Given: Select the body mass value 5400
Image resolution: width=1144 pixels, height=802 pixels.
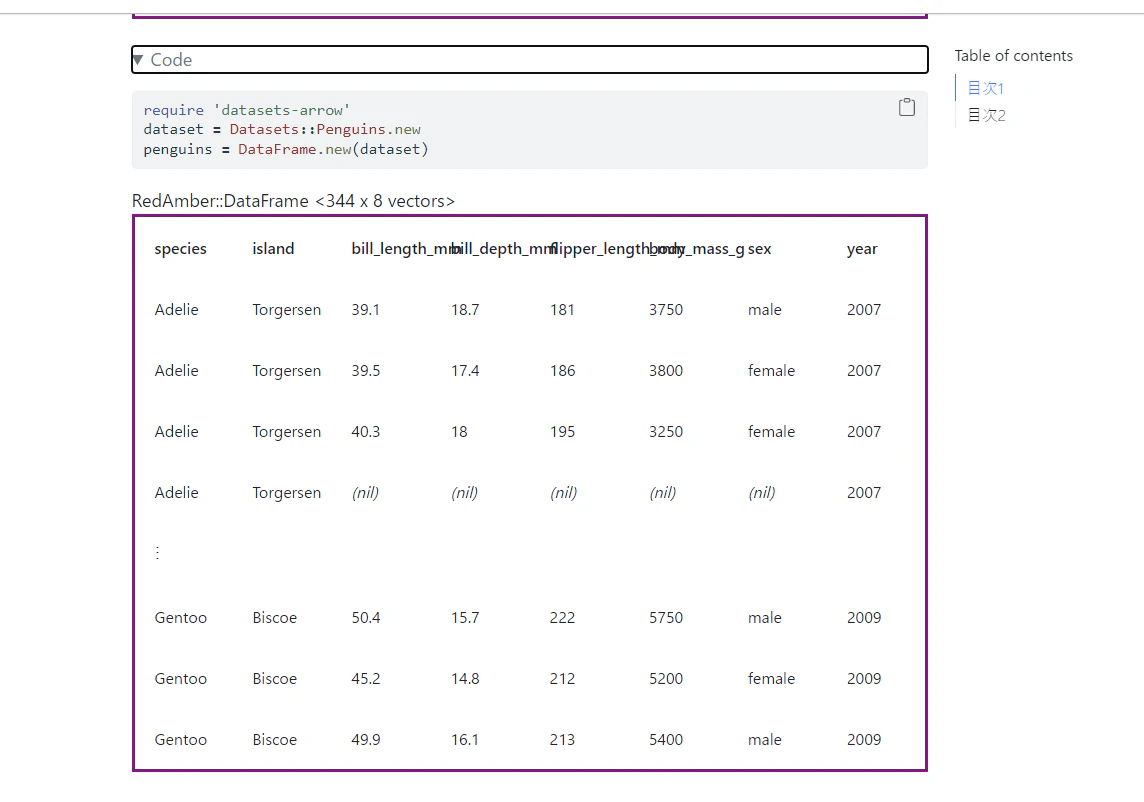Looking at the screenshot, I should tap(666, 740).
